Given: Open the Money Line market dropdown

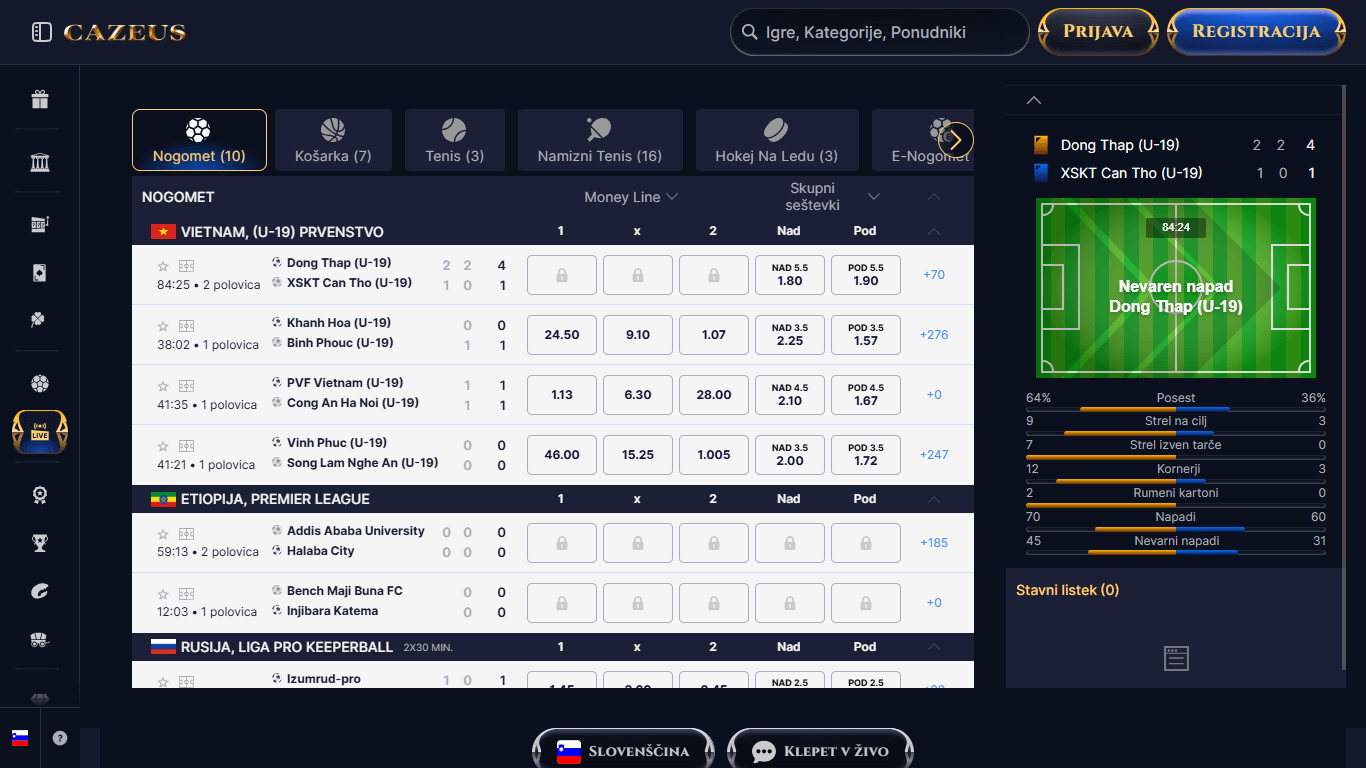Looking at the screenshot, I should (x=631, y=197).
